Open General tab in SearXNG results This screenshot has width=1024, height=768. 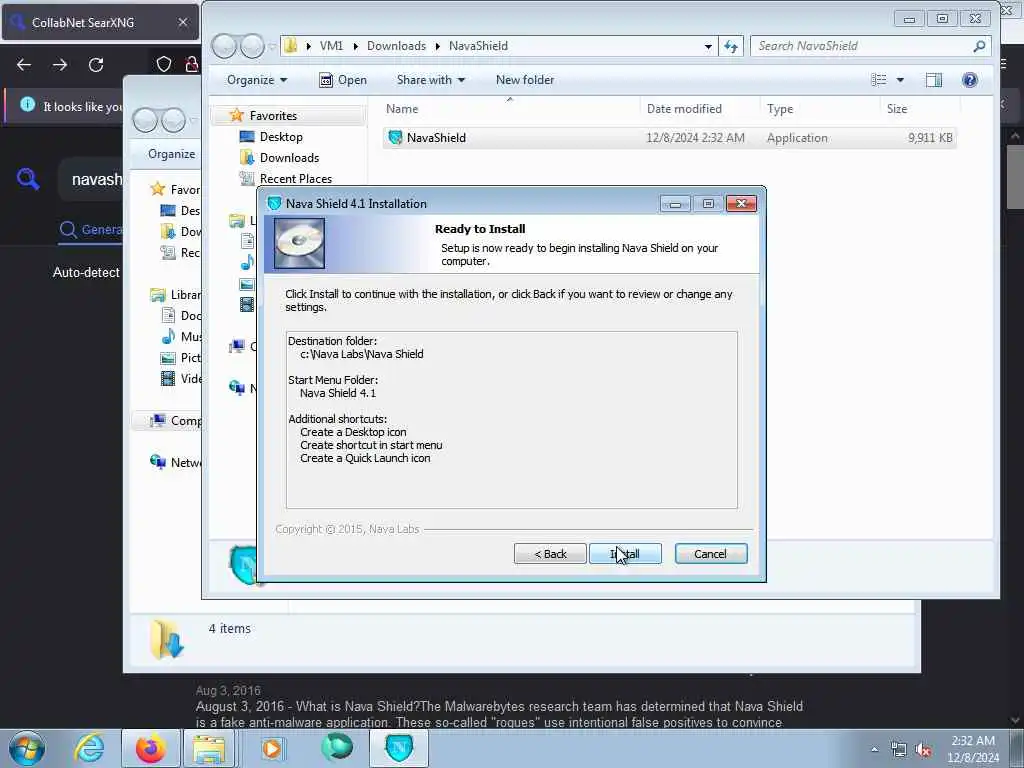[91, 230]
